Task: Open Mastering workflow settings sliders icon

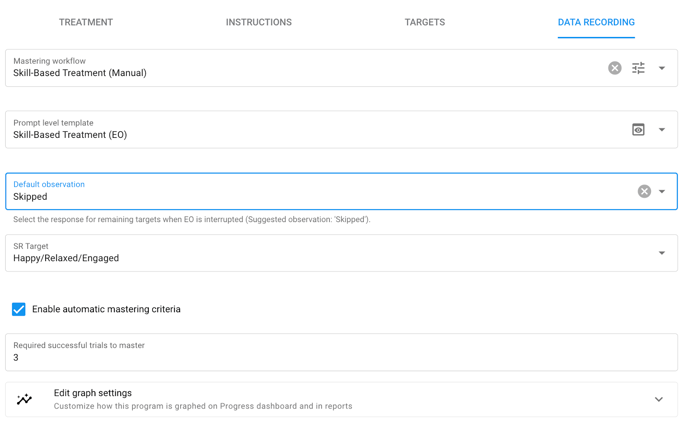Action: click(638, 68)
